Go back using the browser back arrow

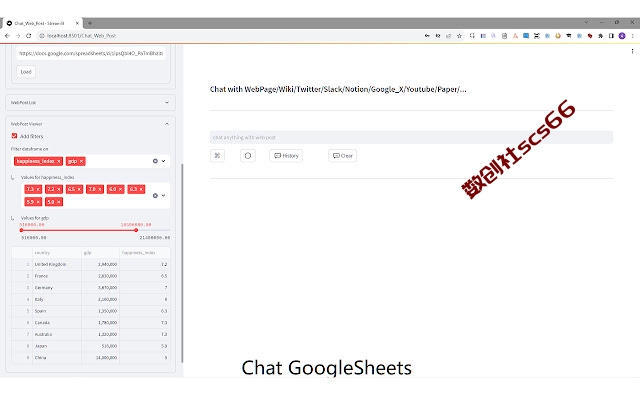click(7, 36)
